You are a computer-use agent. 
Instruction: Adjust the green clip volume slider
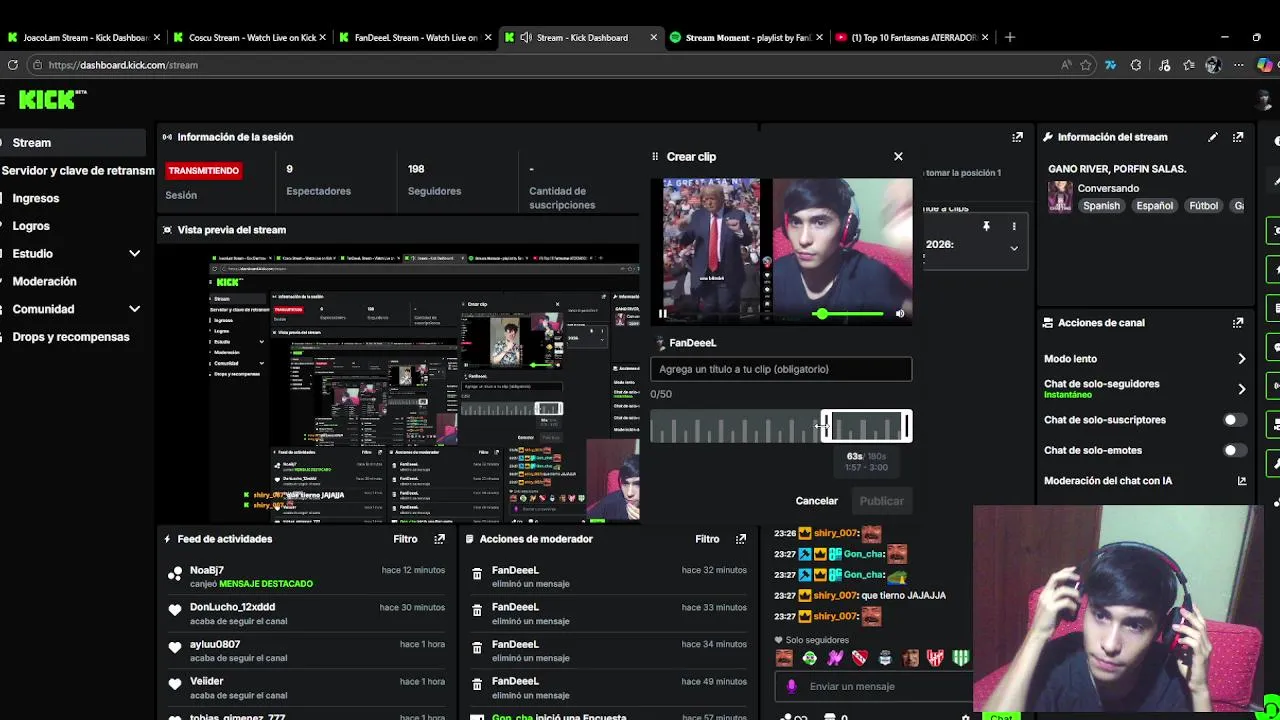tap(850, 314)
